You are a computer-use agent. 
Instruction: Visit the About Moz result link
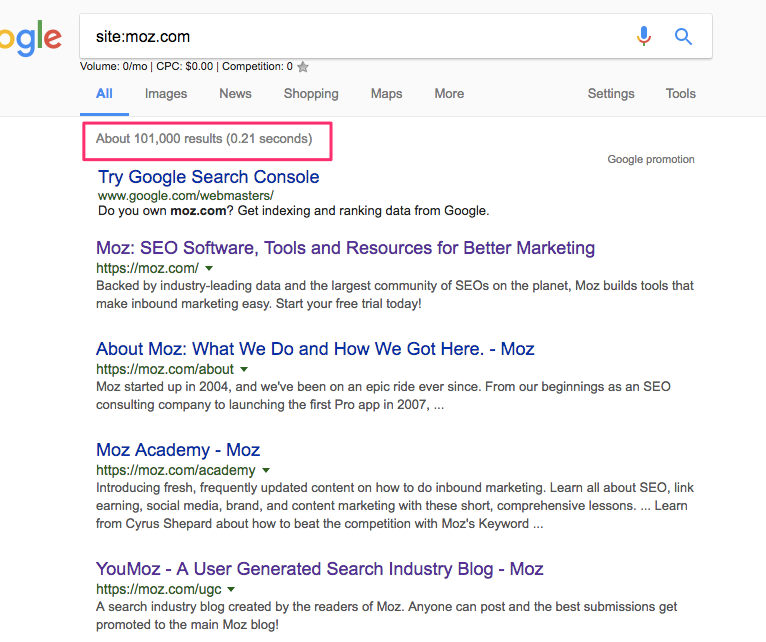315,349
